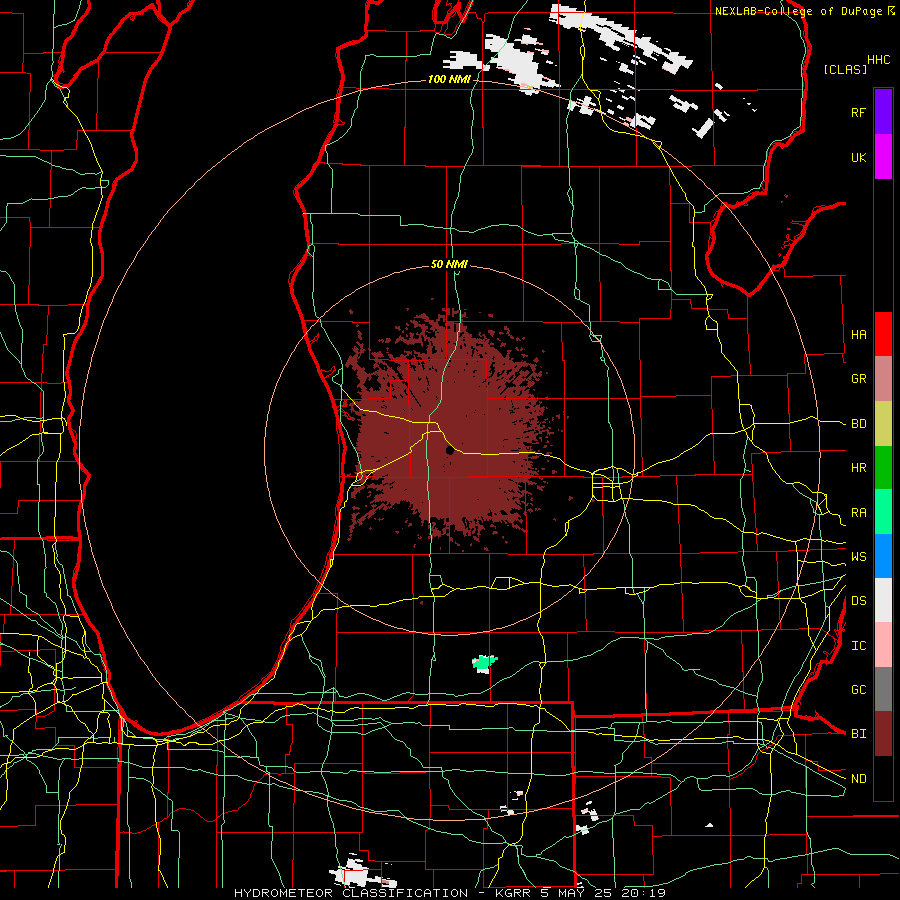Screen dimensions: 900x900
Task: Select the dusty pink GR legend swatch
Action: (883, 379)
